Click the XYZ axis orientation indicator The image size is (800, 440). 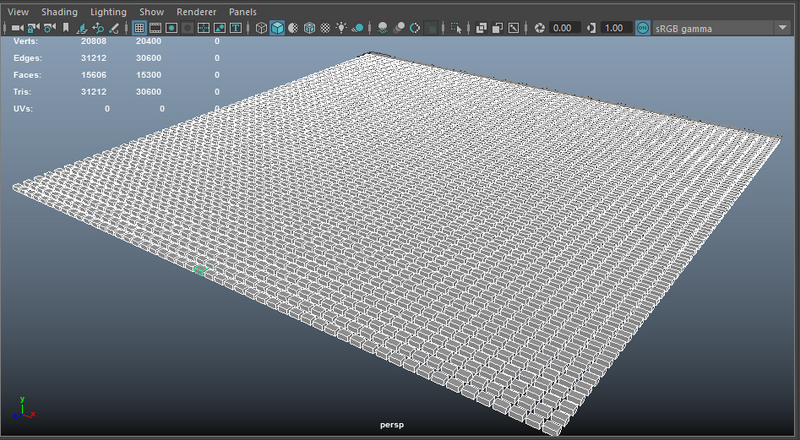(x=23, y=408)
